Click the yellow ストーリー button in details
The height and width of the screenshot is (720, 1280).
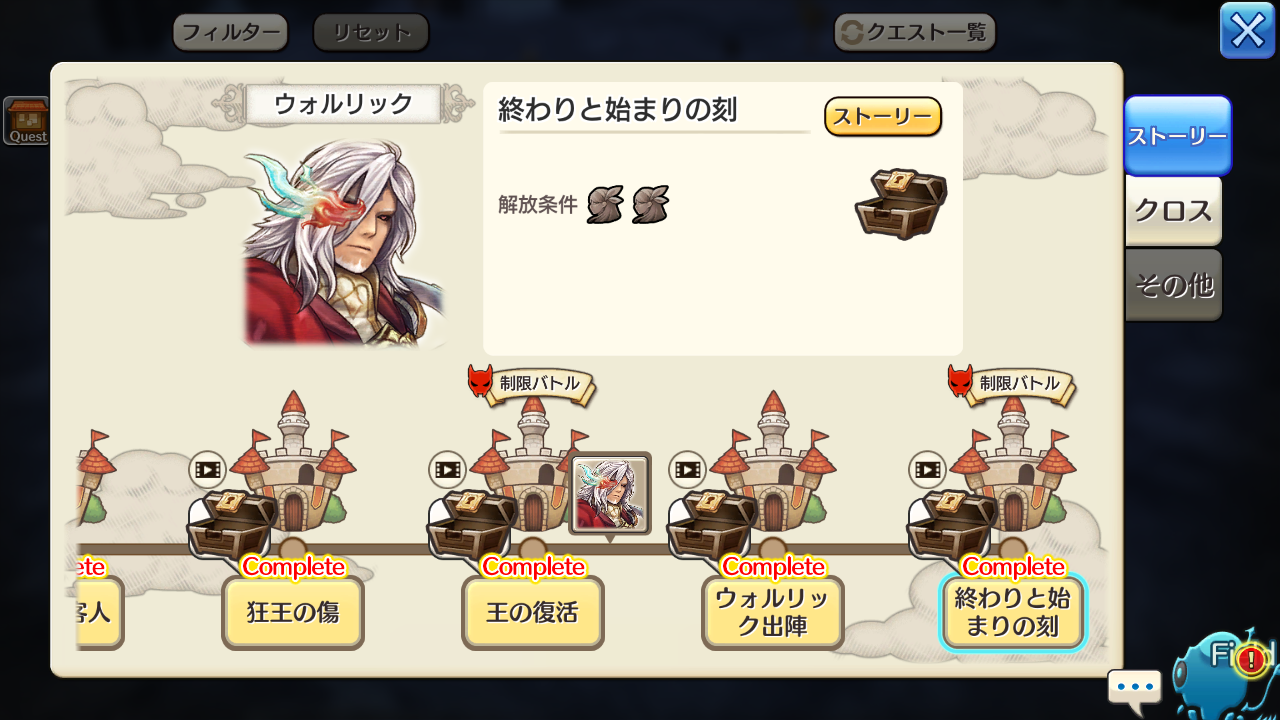[883, 116]
